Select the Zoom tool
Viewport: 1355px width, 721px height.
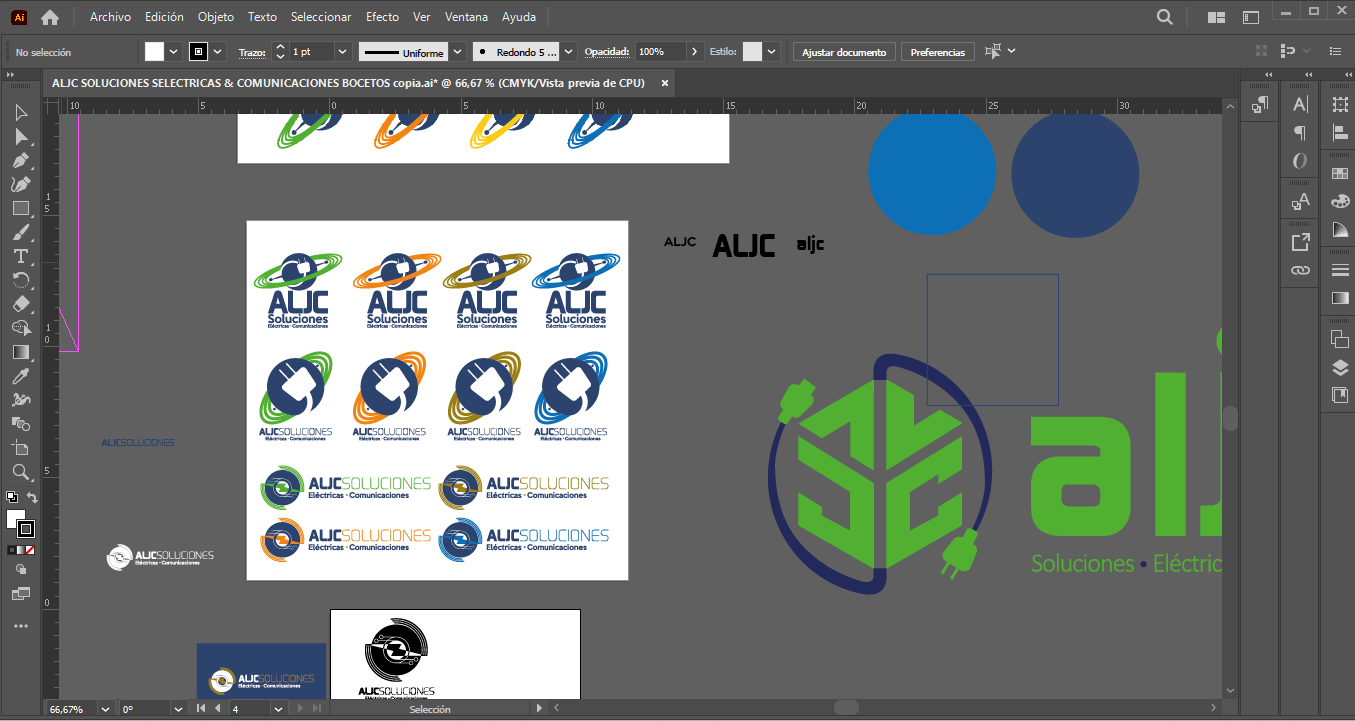pos(21,471)
